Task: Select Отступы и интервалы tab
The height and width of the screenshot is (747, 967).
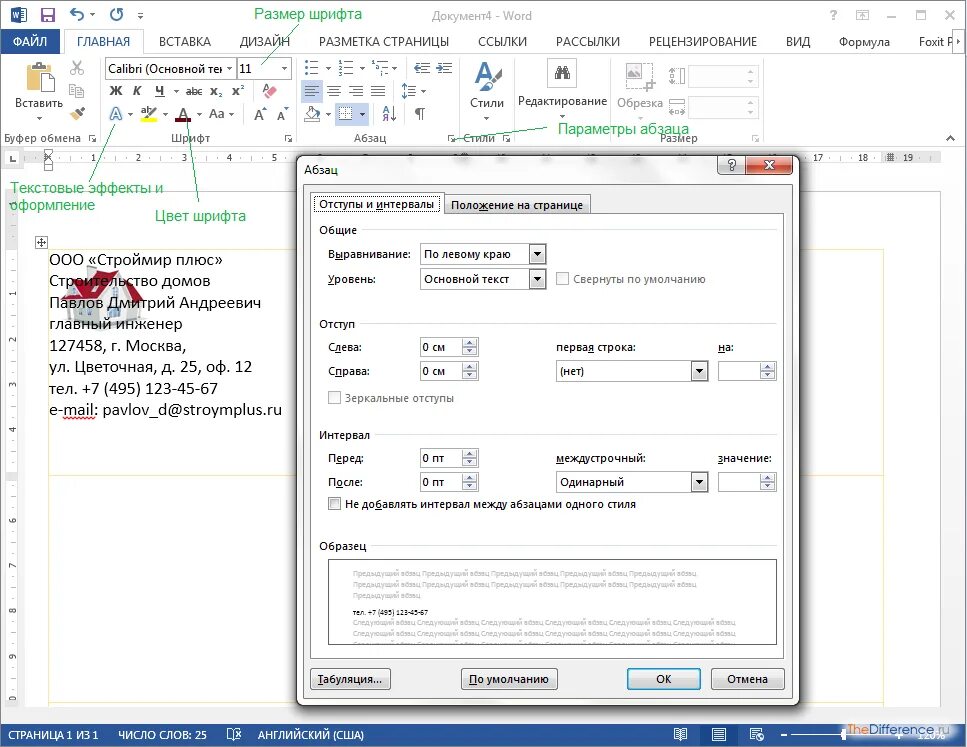Action: [376, 204]
